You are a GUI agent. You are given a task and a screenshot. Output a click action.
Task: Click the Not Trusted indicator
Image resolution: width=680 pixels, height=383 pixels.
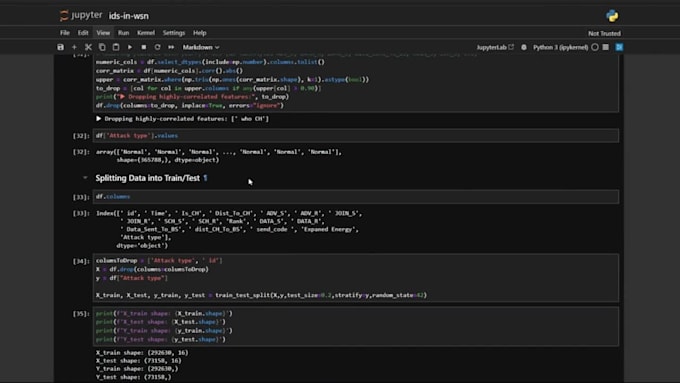[604, 33]
